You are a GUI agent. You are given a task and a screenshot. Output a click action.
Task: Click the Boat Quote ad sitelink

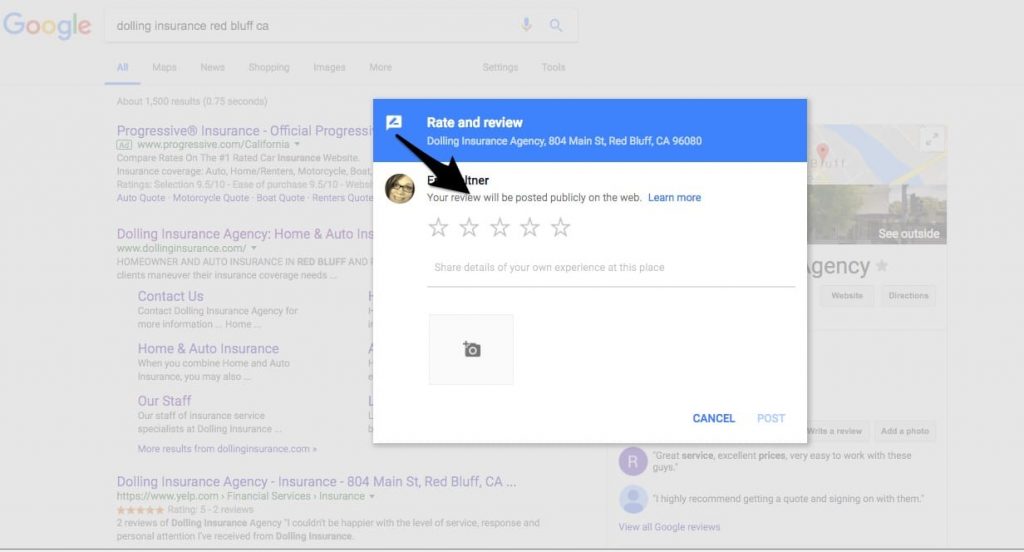(281, 198)
